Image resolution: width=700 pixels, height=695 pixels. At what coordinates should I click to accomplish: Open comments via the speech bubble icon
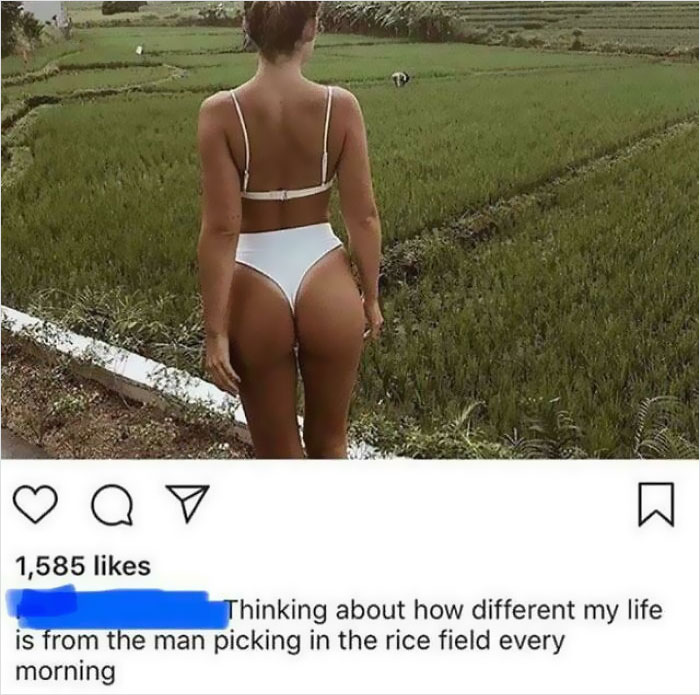tap(112, 504)
